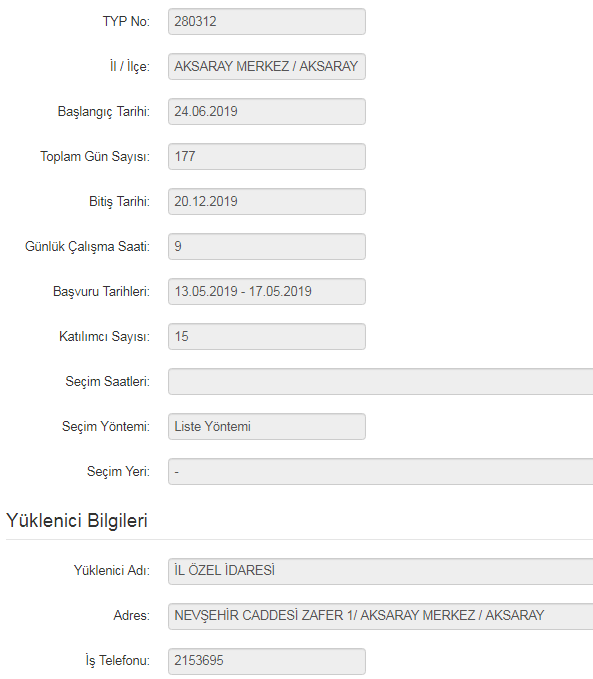Focus the Katılımcı Sayısı field showing 15
593x679 pixels.
tap(267, 337)
